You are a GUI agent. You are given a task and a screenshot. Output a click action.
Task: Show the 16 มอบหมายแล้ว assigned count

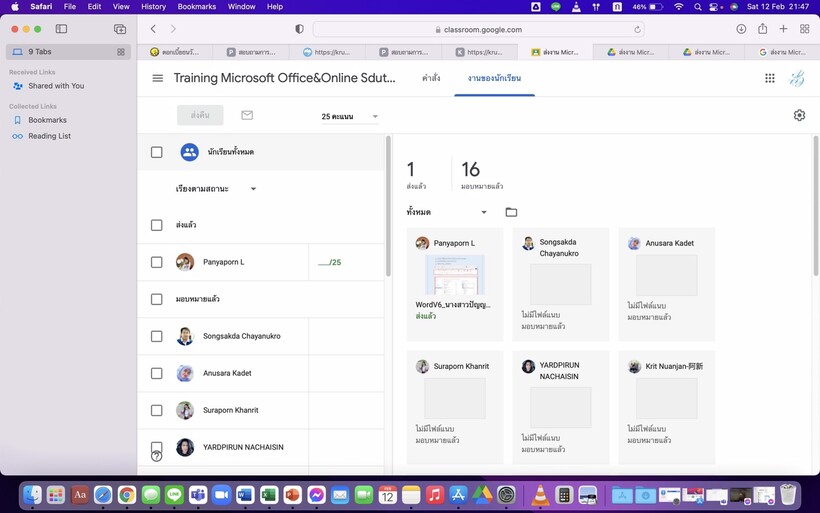[x=482, y=175]
